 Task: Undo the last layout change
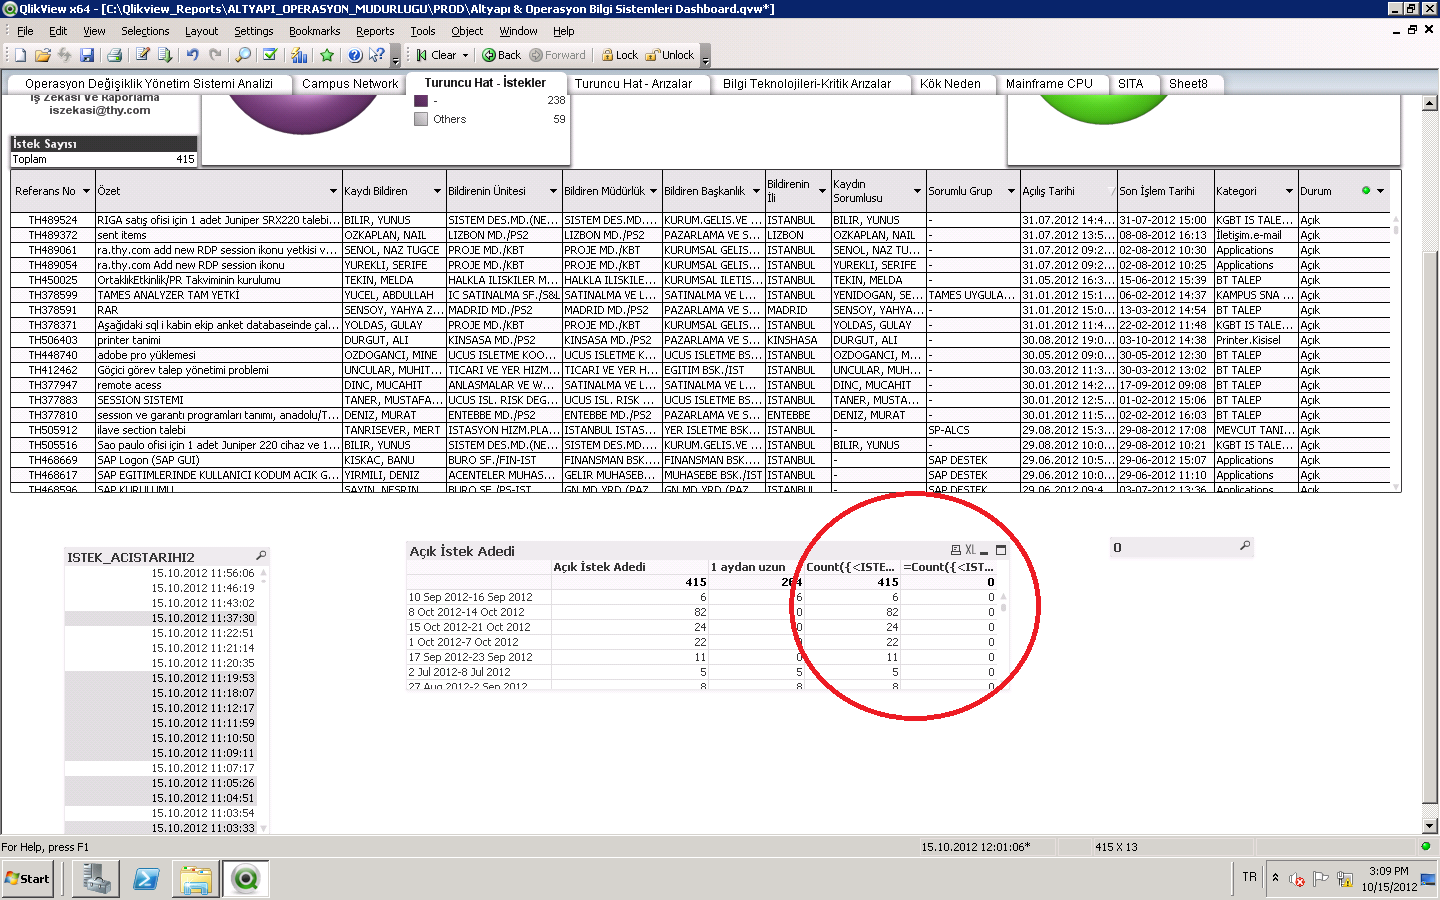(x=192, y=55)
